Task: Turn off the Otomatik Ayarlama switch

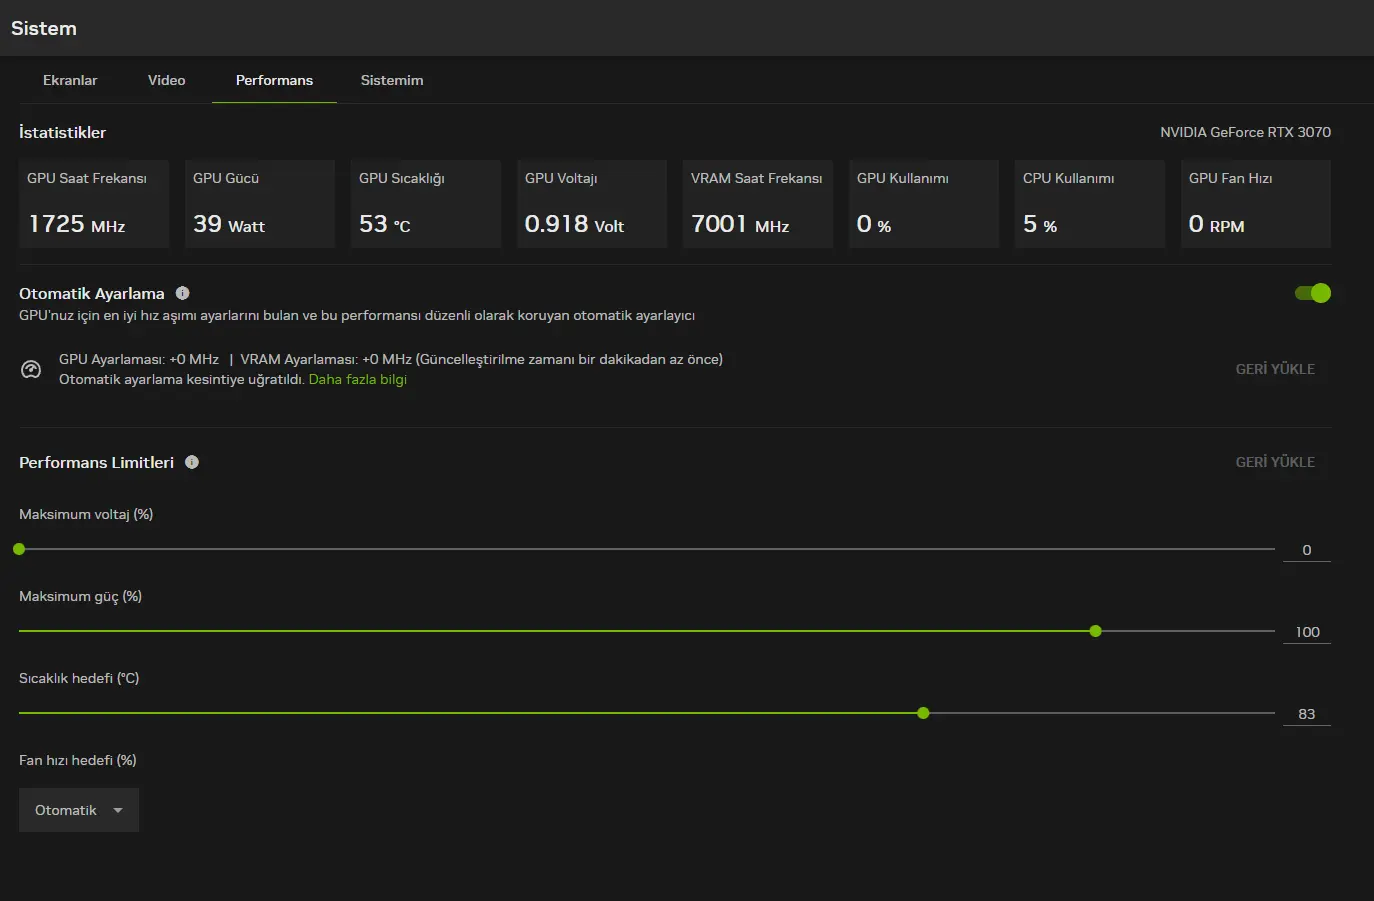Action: coord(1312,293)
